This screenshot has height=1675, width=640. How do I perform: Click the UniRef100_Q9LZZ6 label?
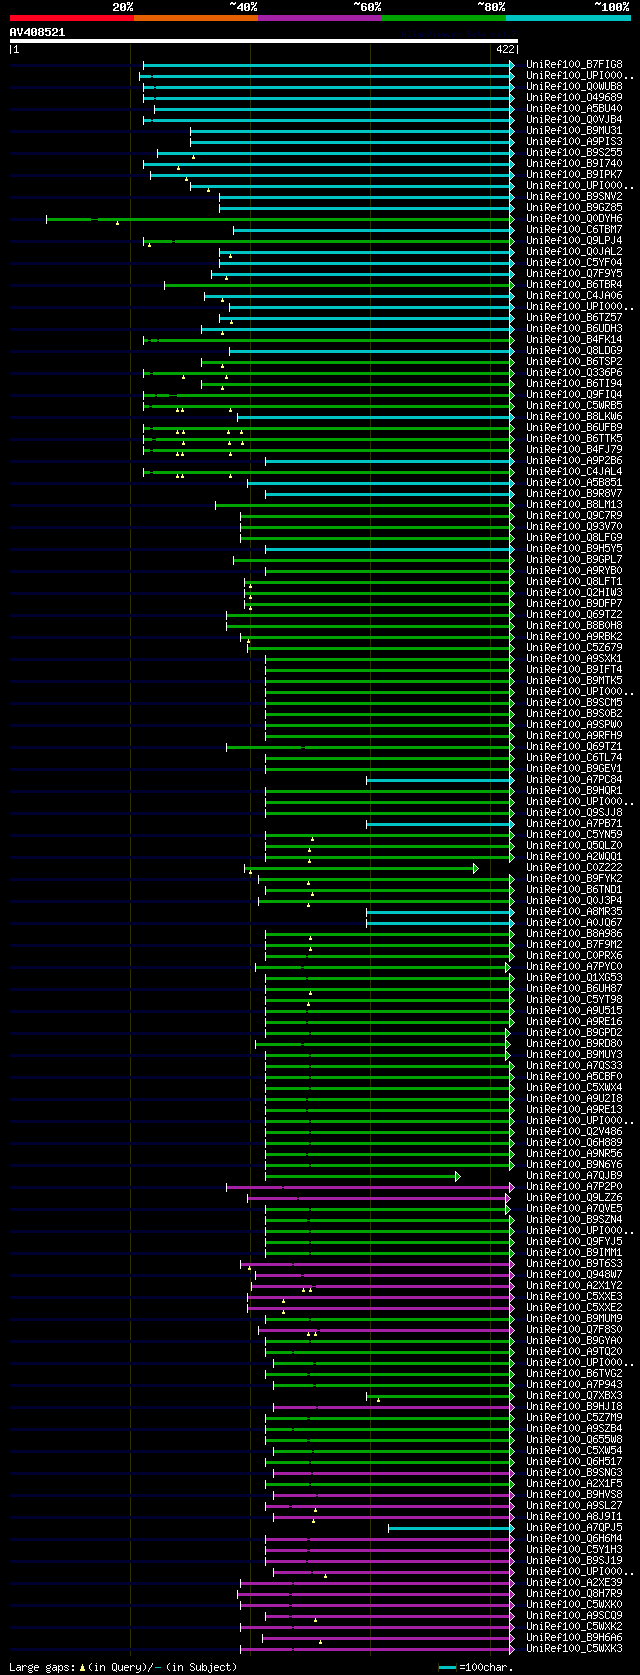(x=574, y=1198)
